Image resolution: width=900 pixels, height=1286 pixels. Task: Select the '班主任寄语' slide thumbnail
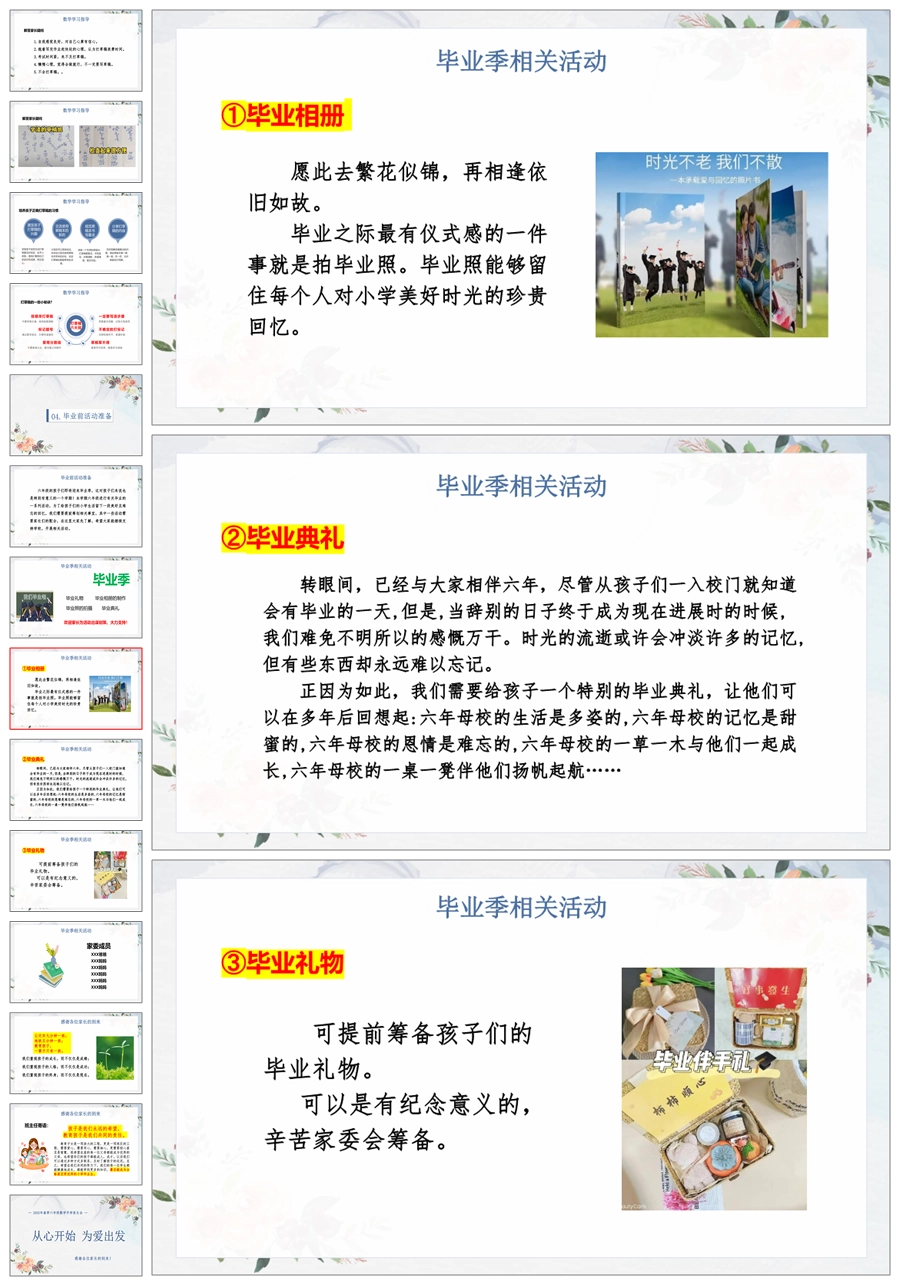point(76,1143)
